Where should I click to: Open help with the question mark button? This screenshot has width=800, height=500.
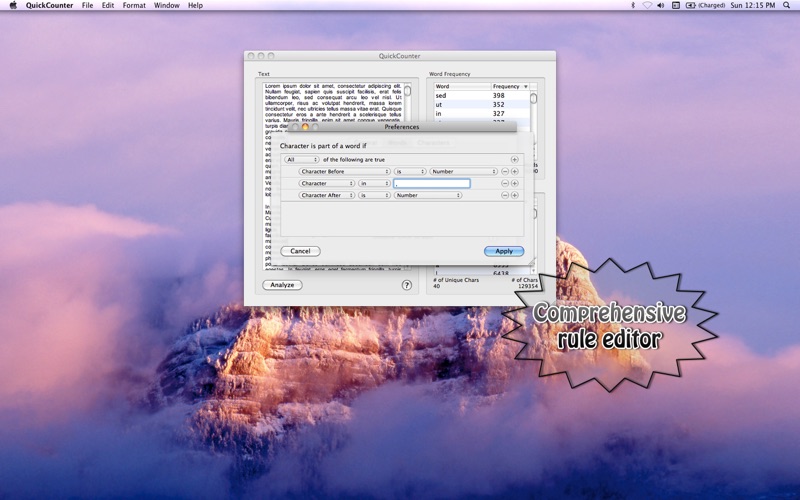tap(407, 285)
